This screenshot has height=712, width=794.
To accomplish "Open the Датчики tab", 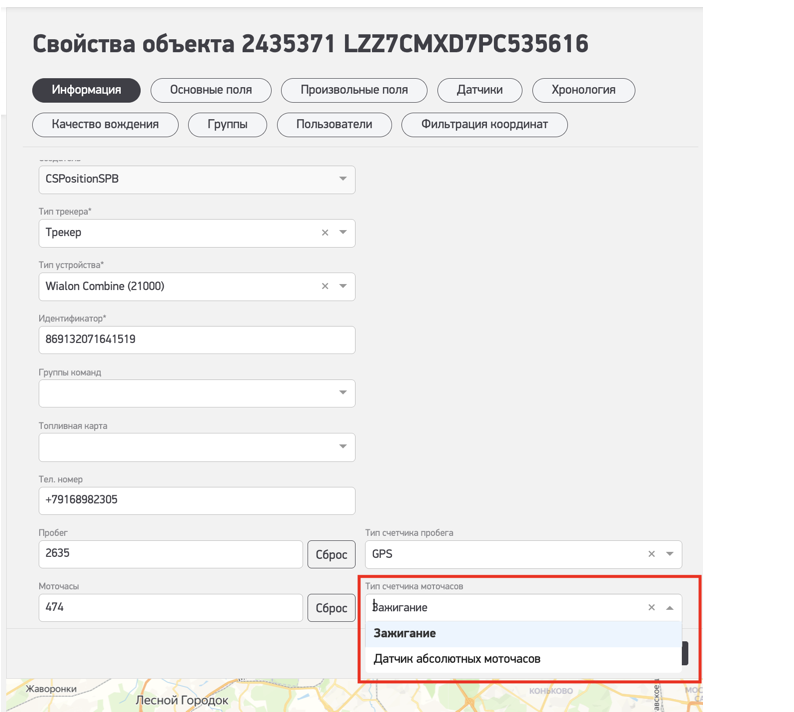I will 479,90.
